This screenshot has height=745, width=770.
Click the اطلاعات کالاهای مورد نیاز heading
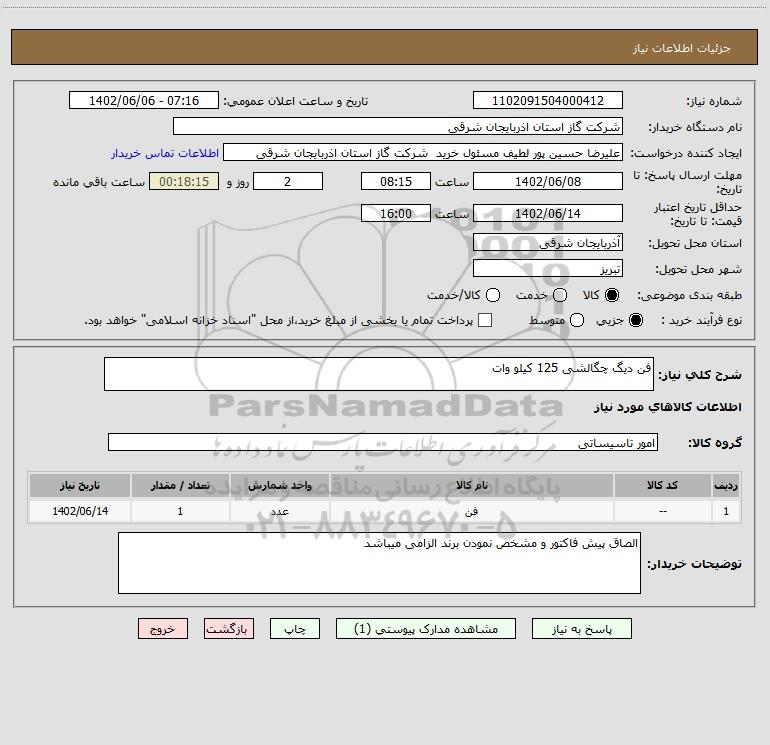point(667,407)
